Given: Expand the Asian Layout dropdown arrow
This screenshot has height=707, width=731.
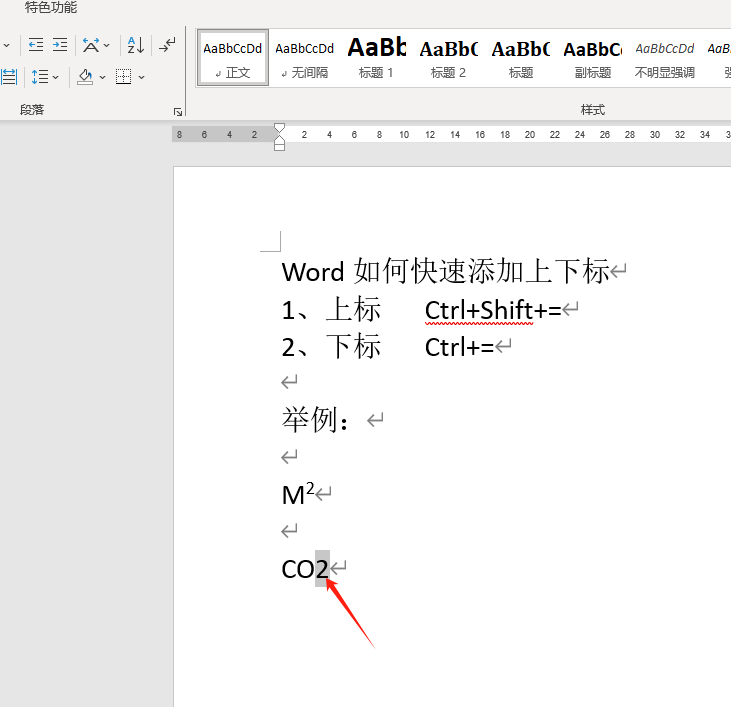Looking at the screenshot, I should pos(107,45).
